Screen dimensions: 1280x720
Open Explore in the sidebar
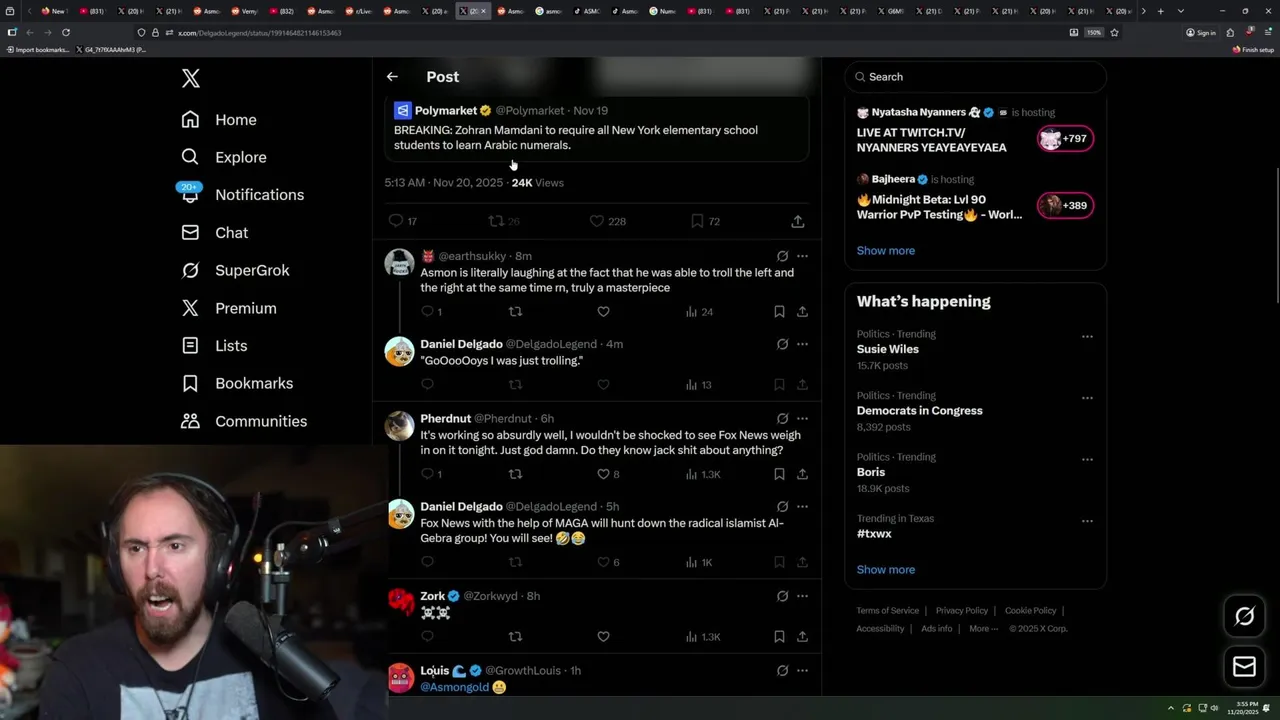224,157
